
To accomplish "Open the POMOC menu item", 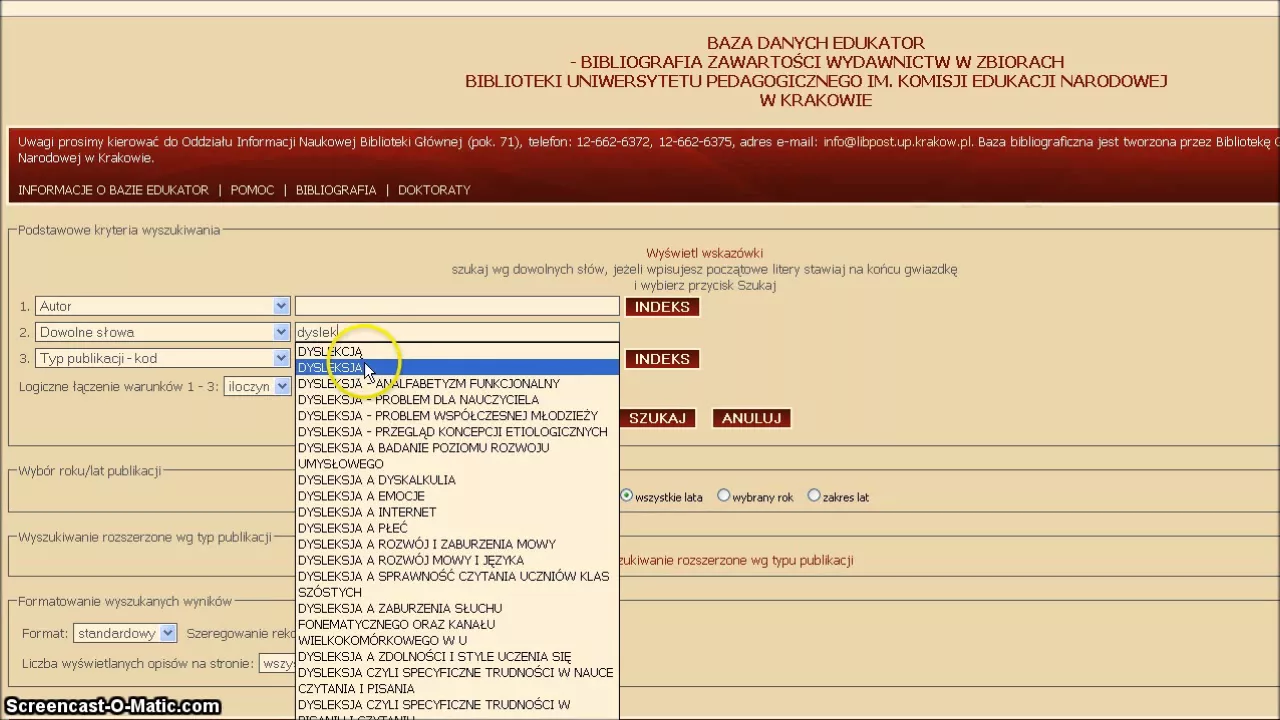I will (252, 190).
